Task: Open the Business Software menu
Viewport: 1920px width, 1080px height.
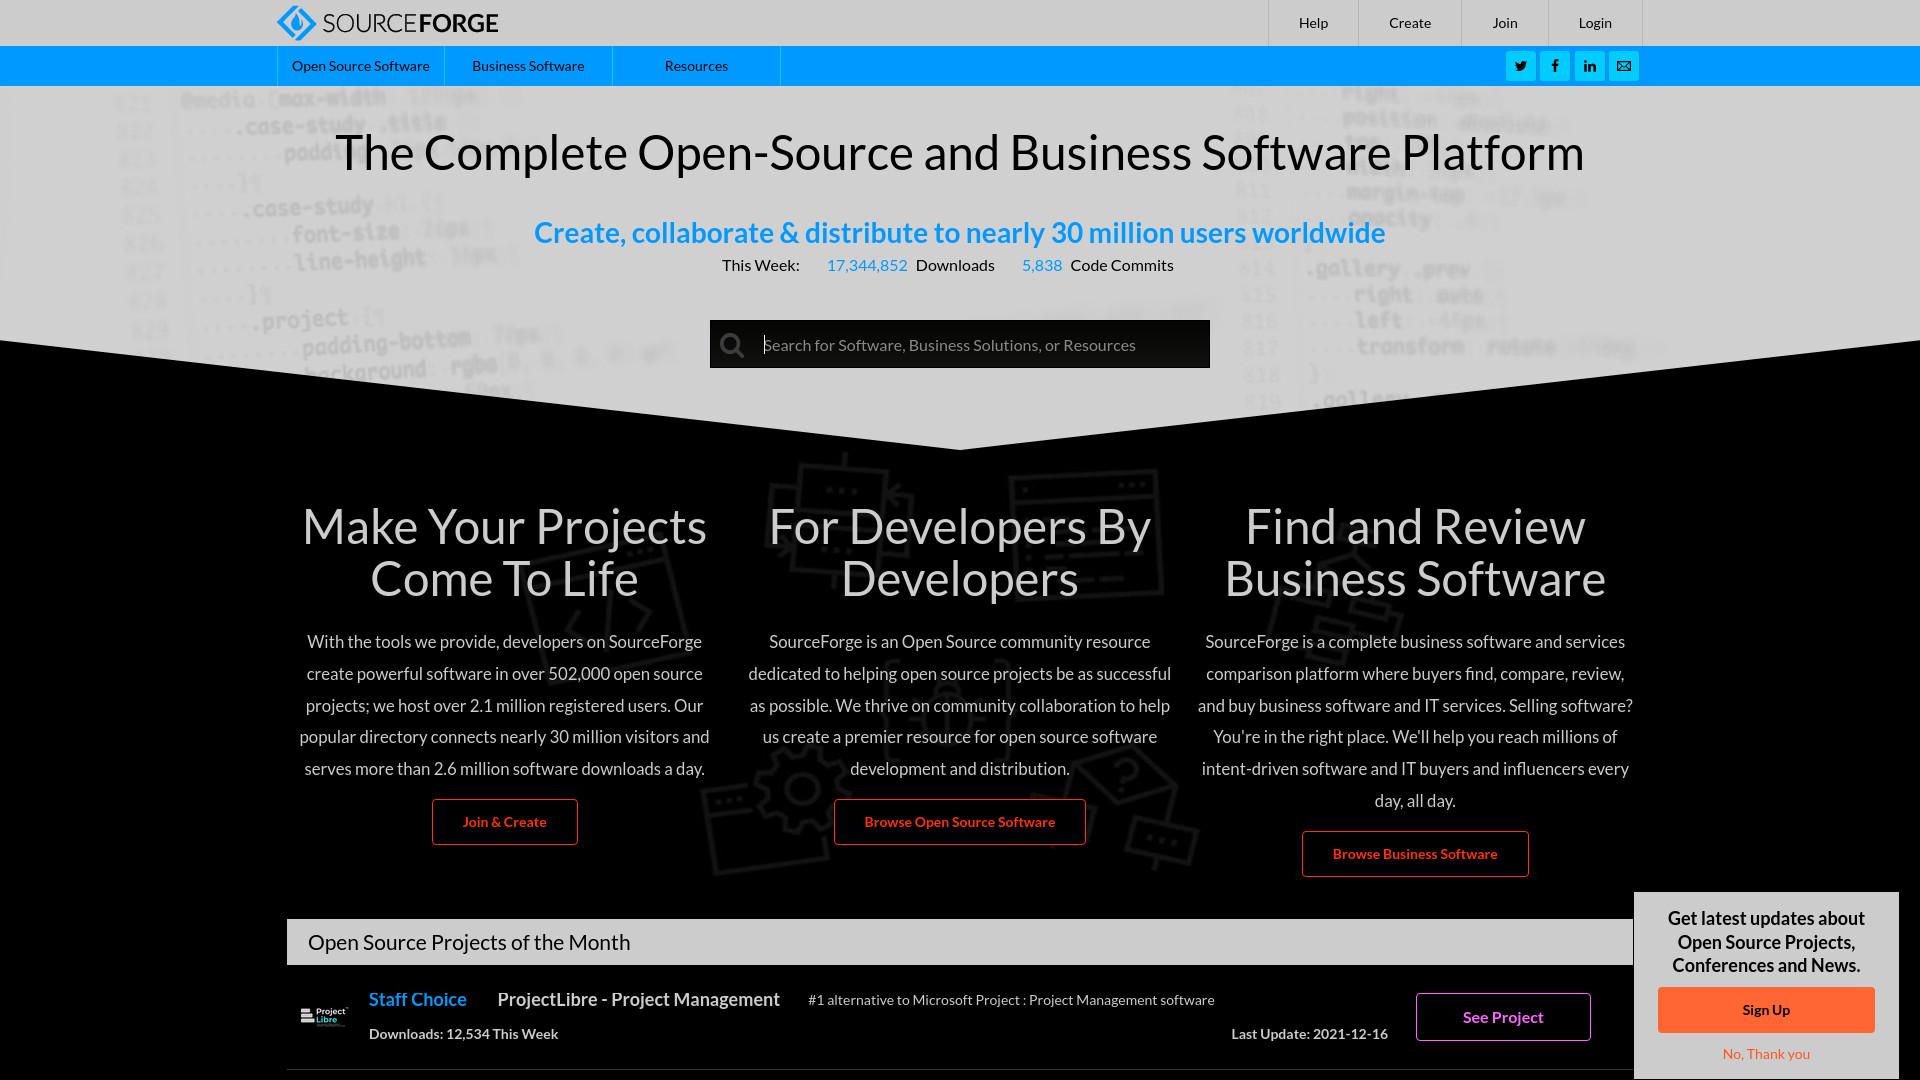Action: coord(528,66)
